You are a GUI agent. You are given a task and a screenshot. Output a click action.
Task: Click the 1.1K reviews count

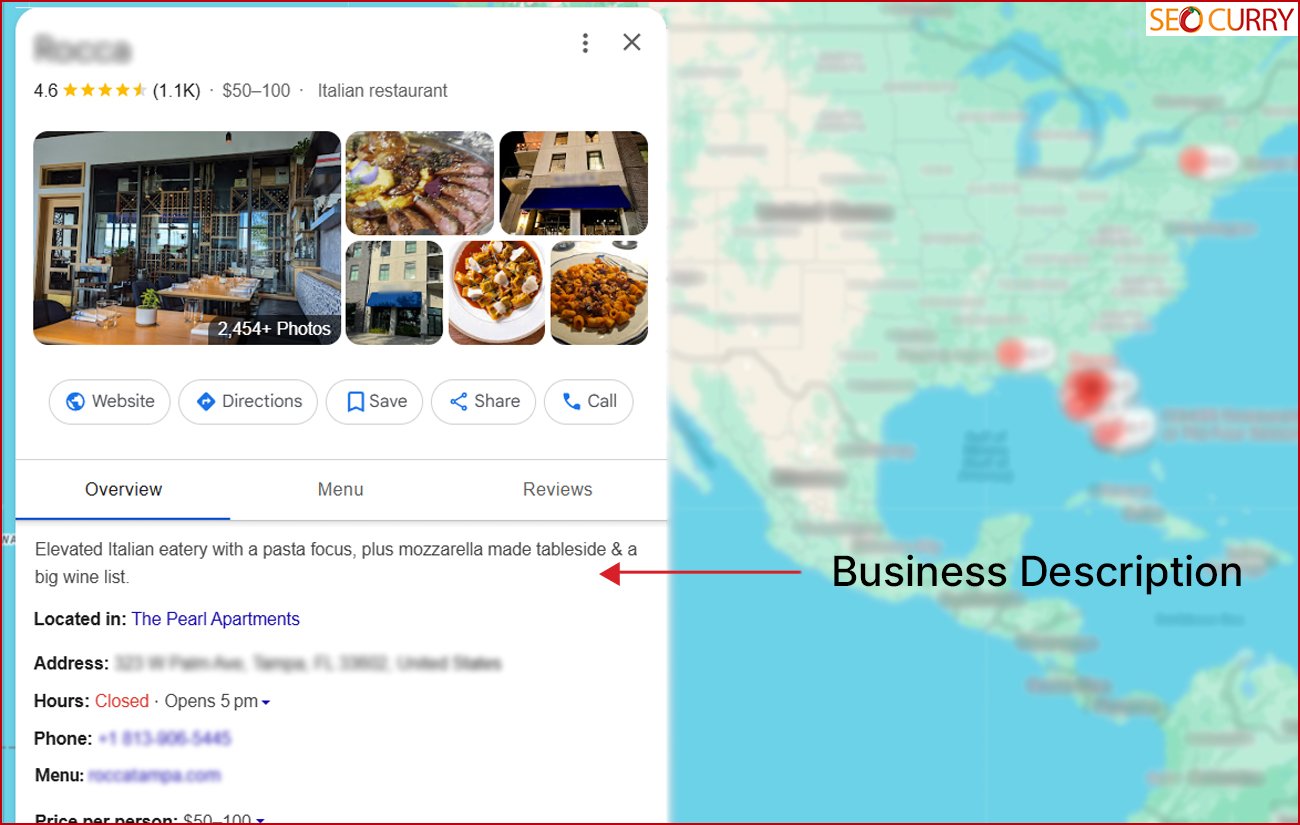click(x=176, y=91)
